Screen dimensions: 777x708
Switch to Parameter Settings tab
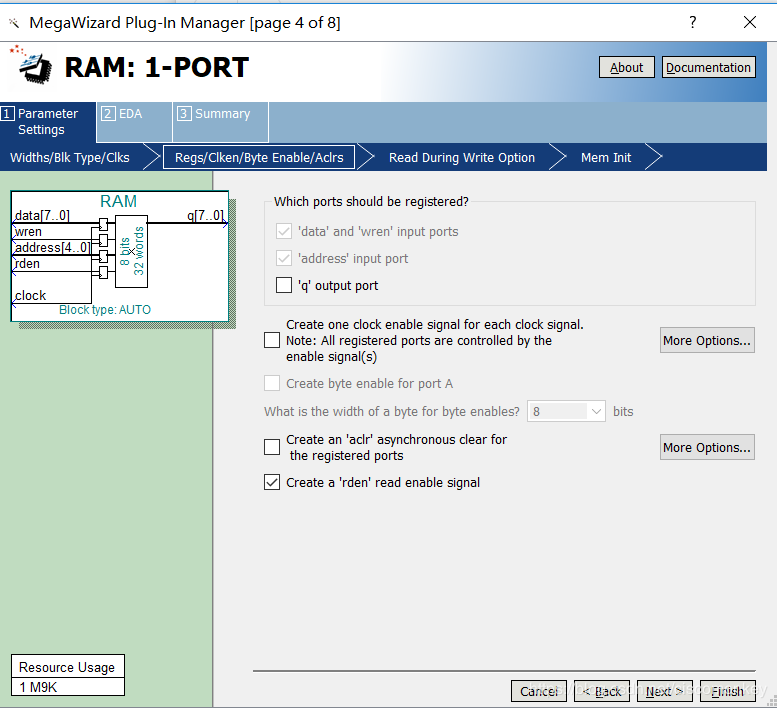point(48,122)
